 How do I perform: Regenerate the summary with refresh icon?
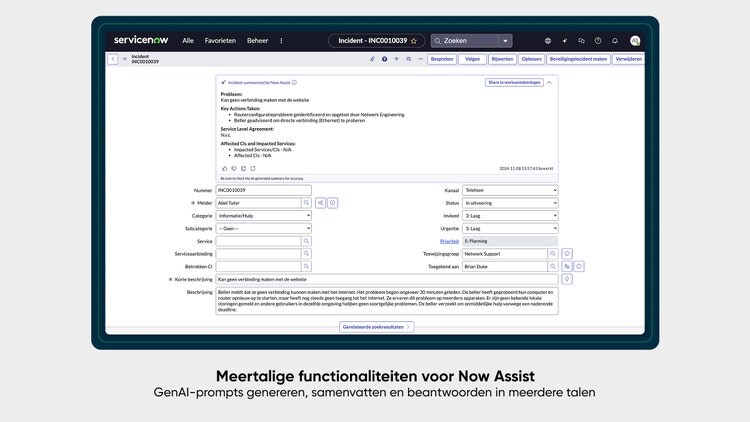point(253,168)
